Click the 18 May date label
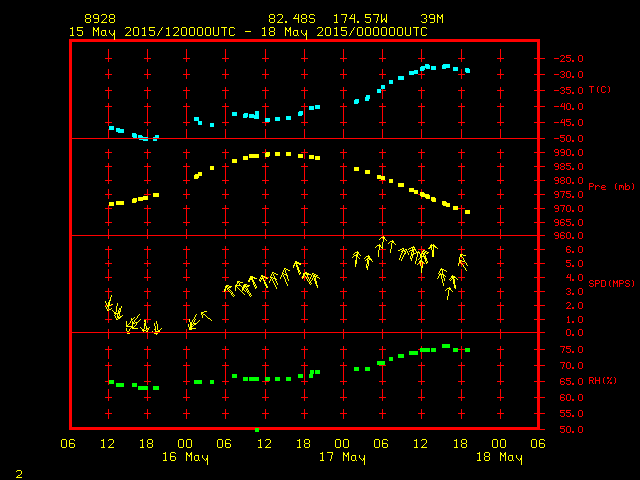640x480 pixels. pyautogui.click(x=499, y=457)
